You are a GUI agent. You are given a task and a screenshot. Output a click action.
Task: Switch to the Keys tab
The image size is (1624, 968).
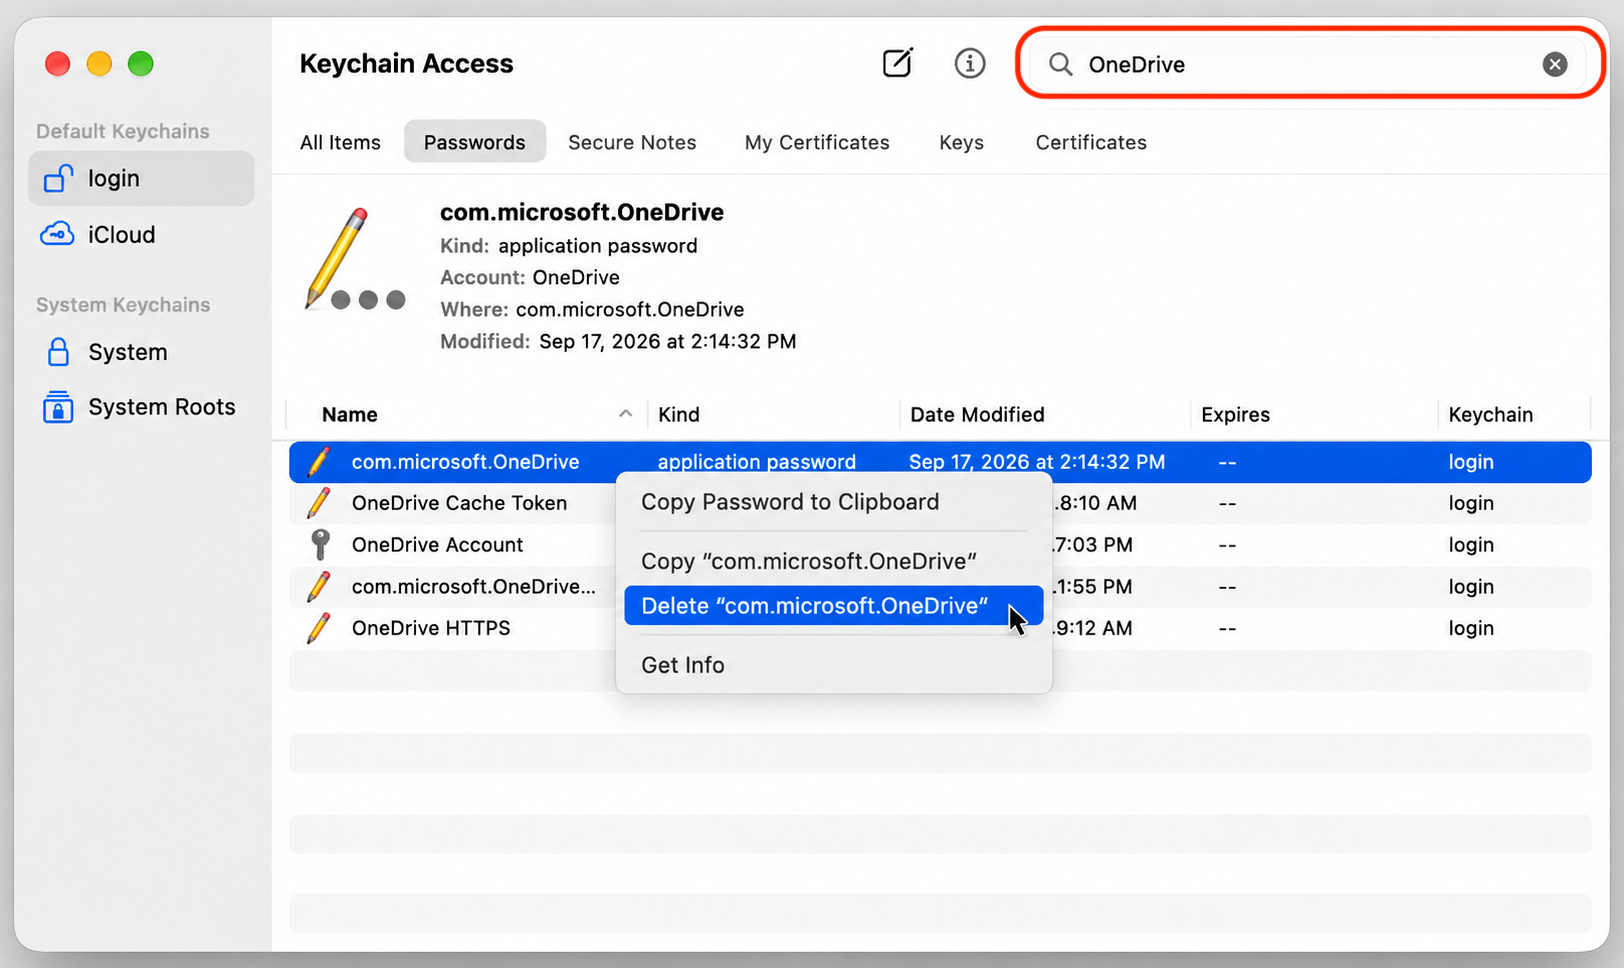tap(961, 142)
